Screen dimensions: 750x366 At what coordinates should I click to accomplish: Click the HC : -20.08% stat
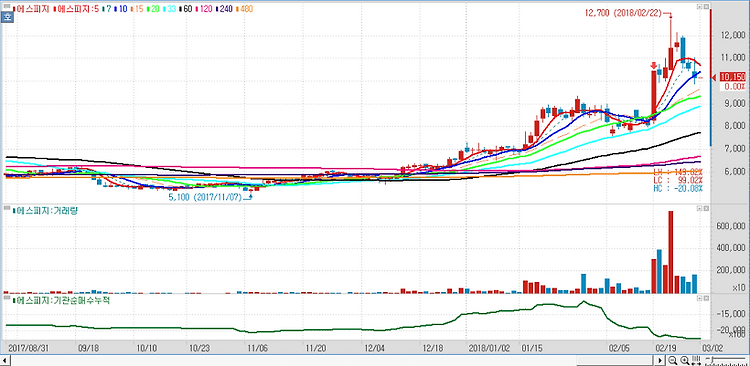point(678,189)
